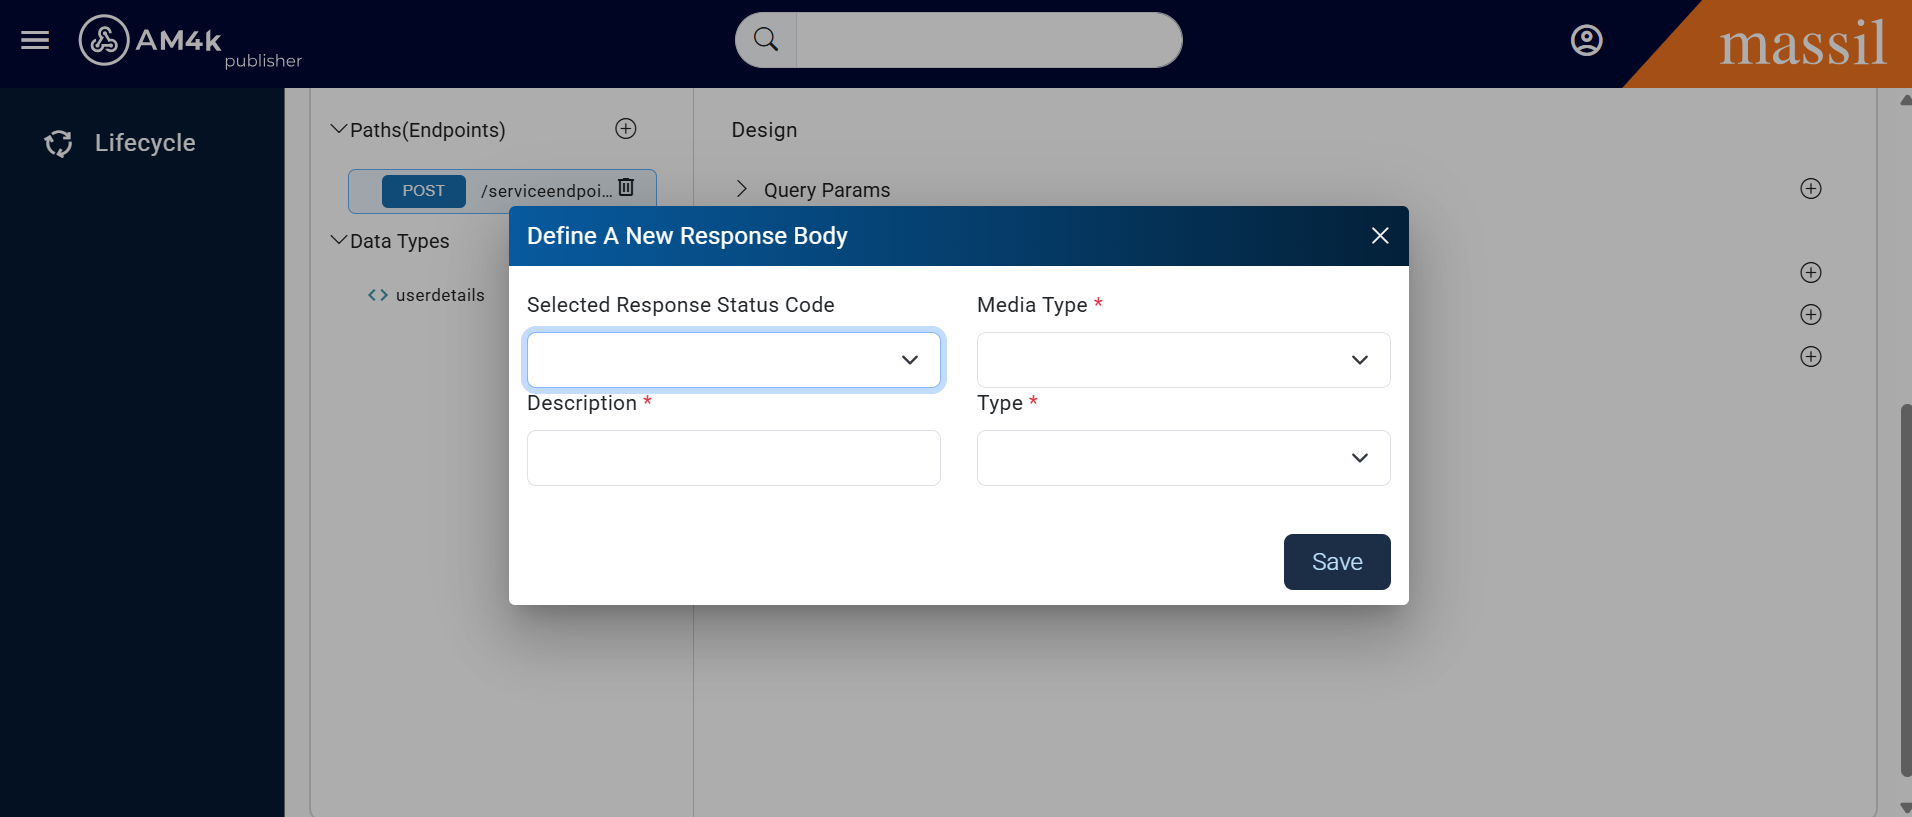Viewport: 1912px width, 817px height.
Task: Click into the top search field
Action: (987, 40)
